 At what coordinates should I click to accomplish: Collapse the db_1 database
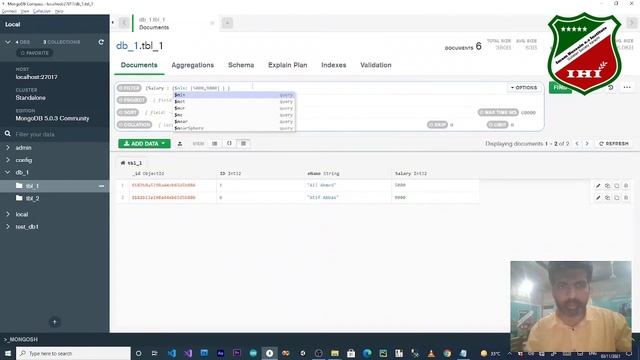coord(8,172)
